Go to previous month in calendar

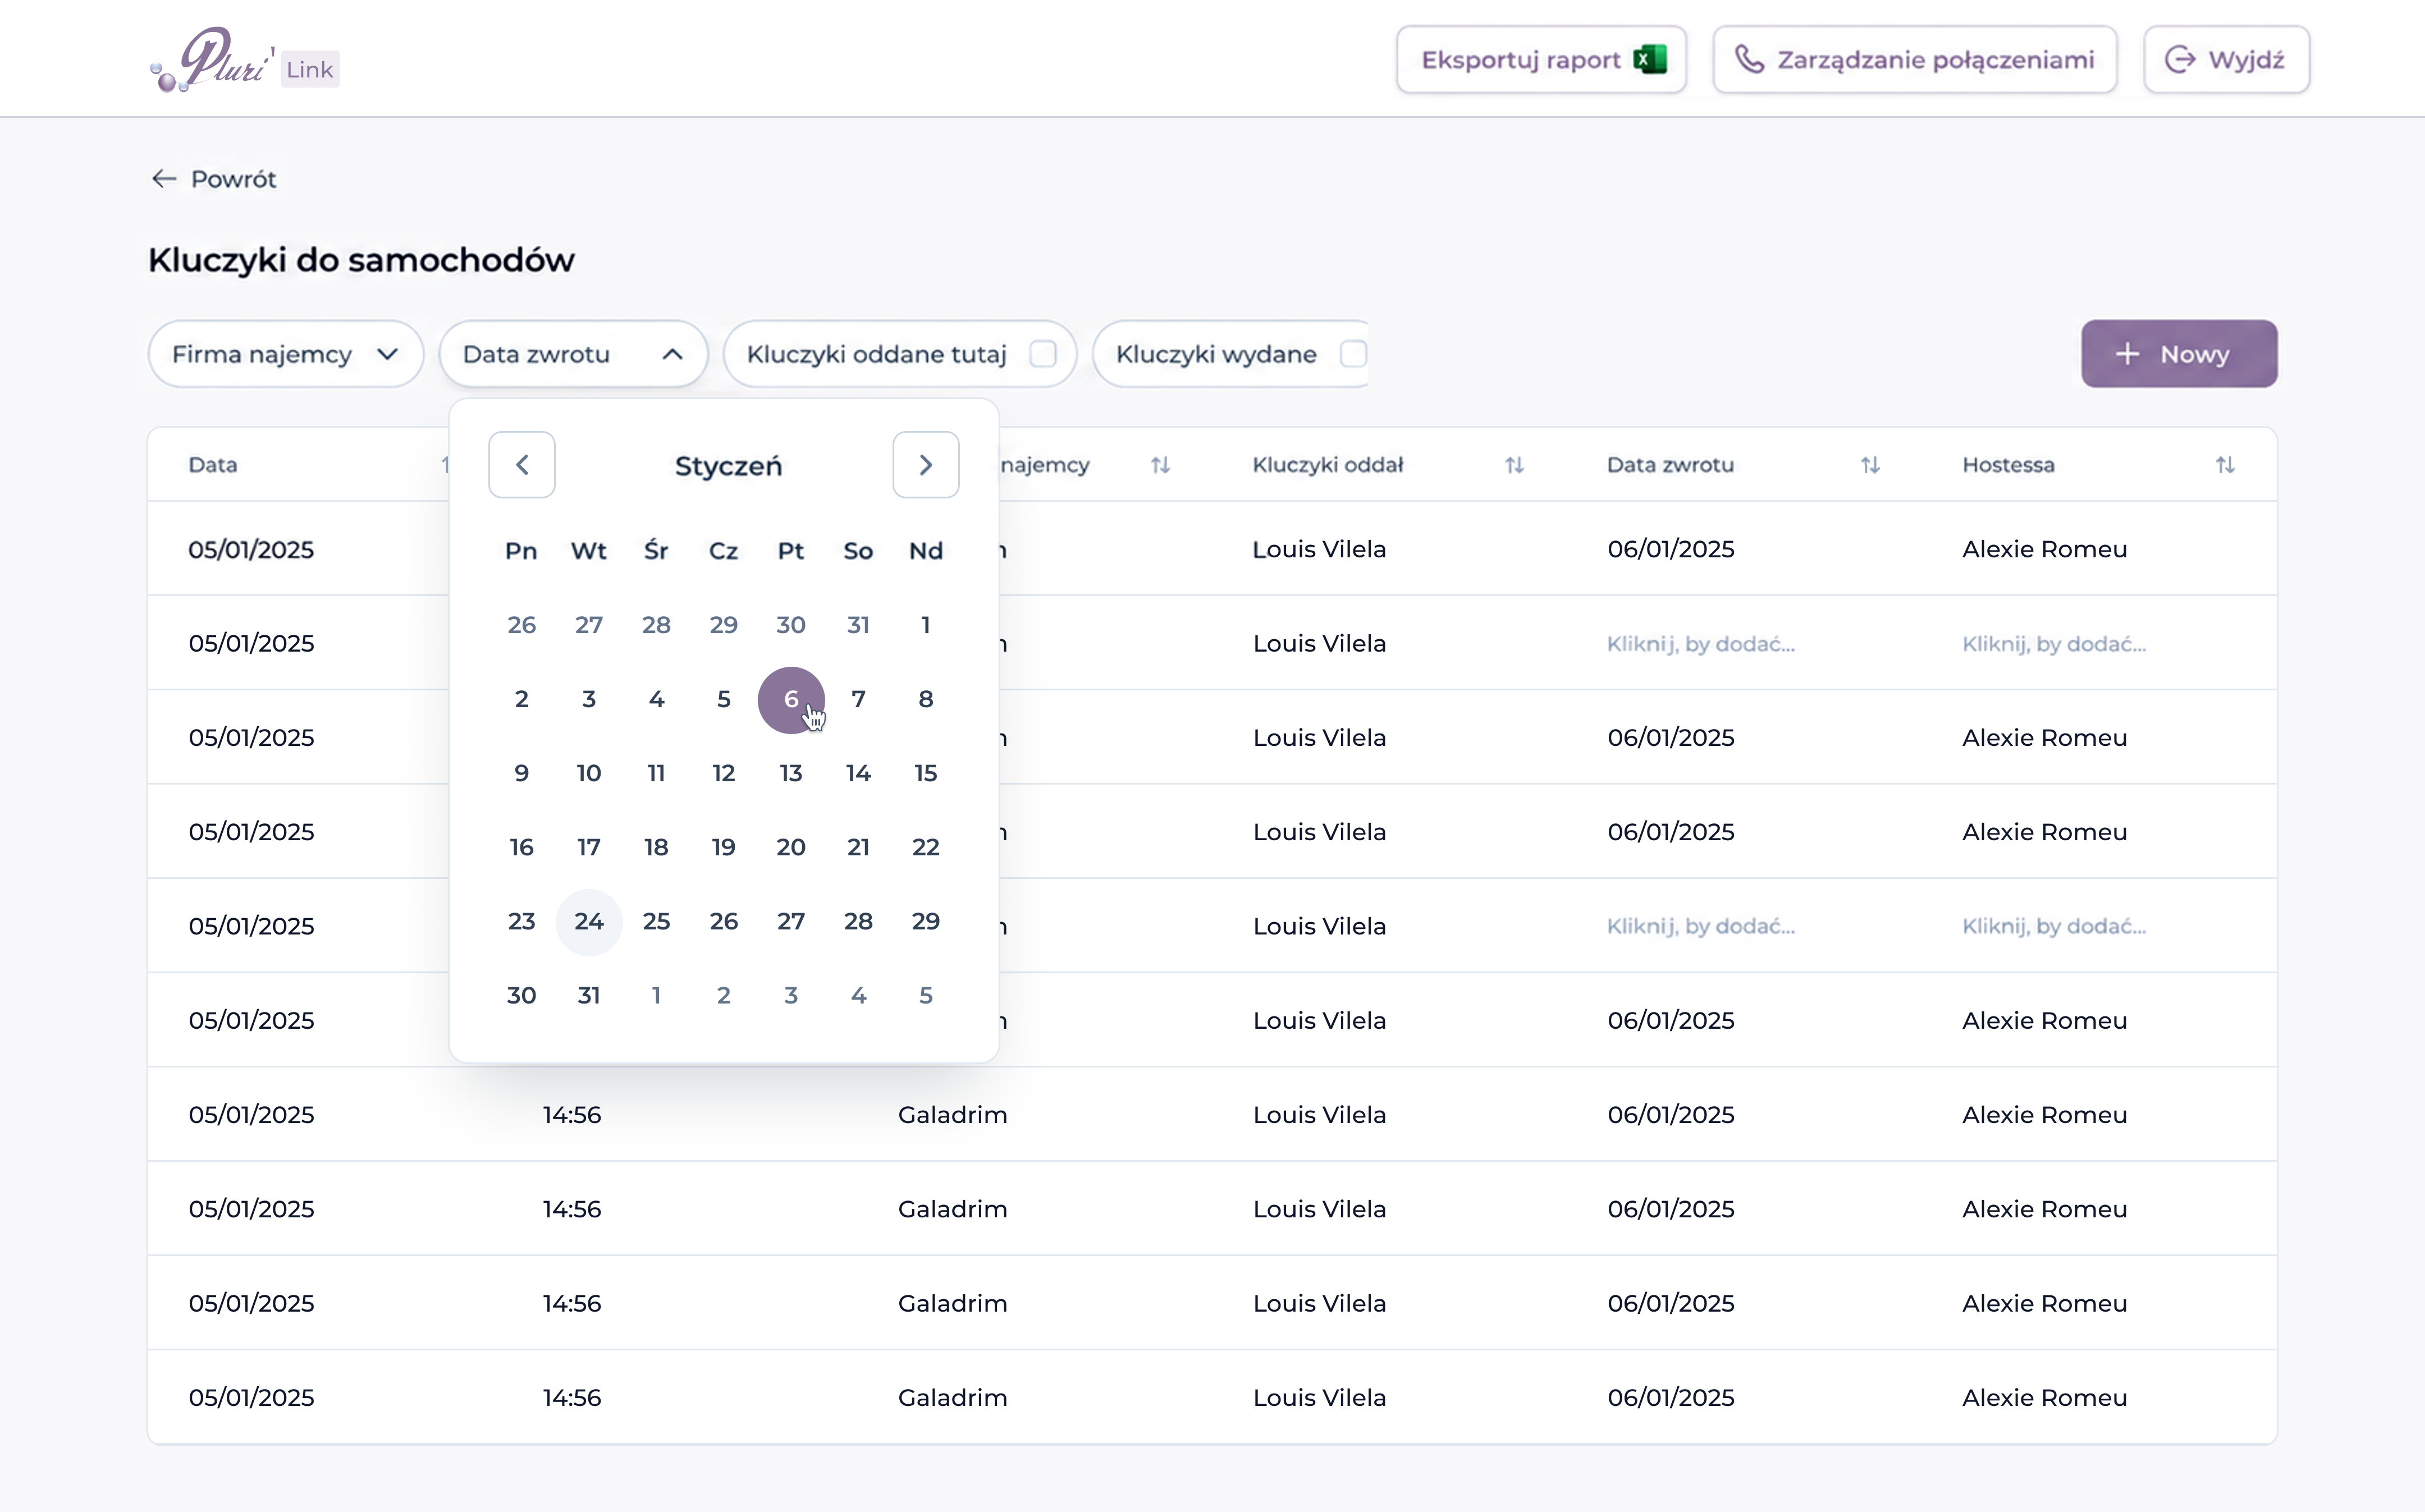point(522,465)
